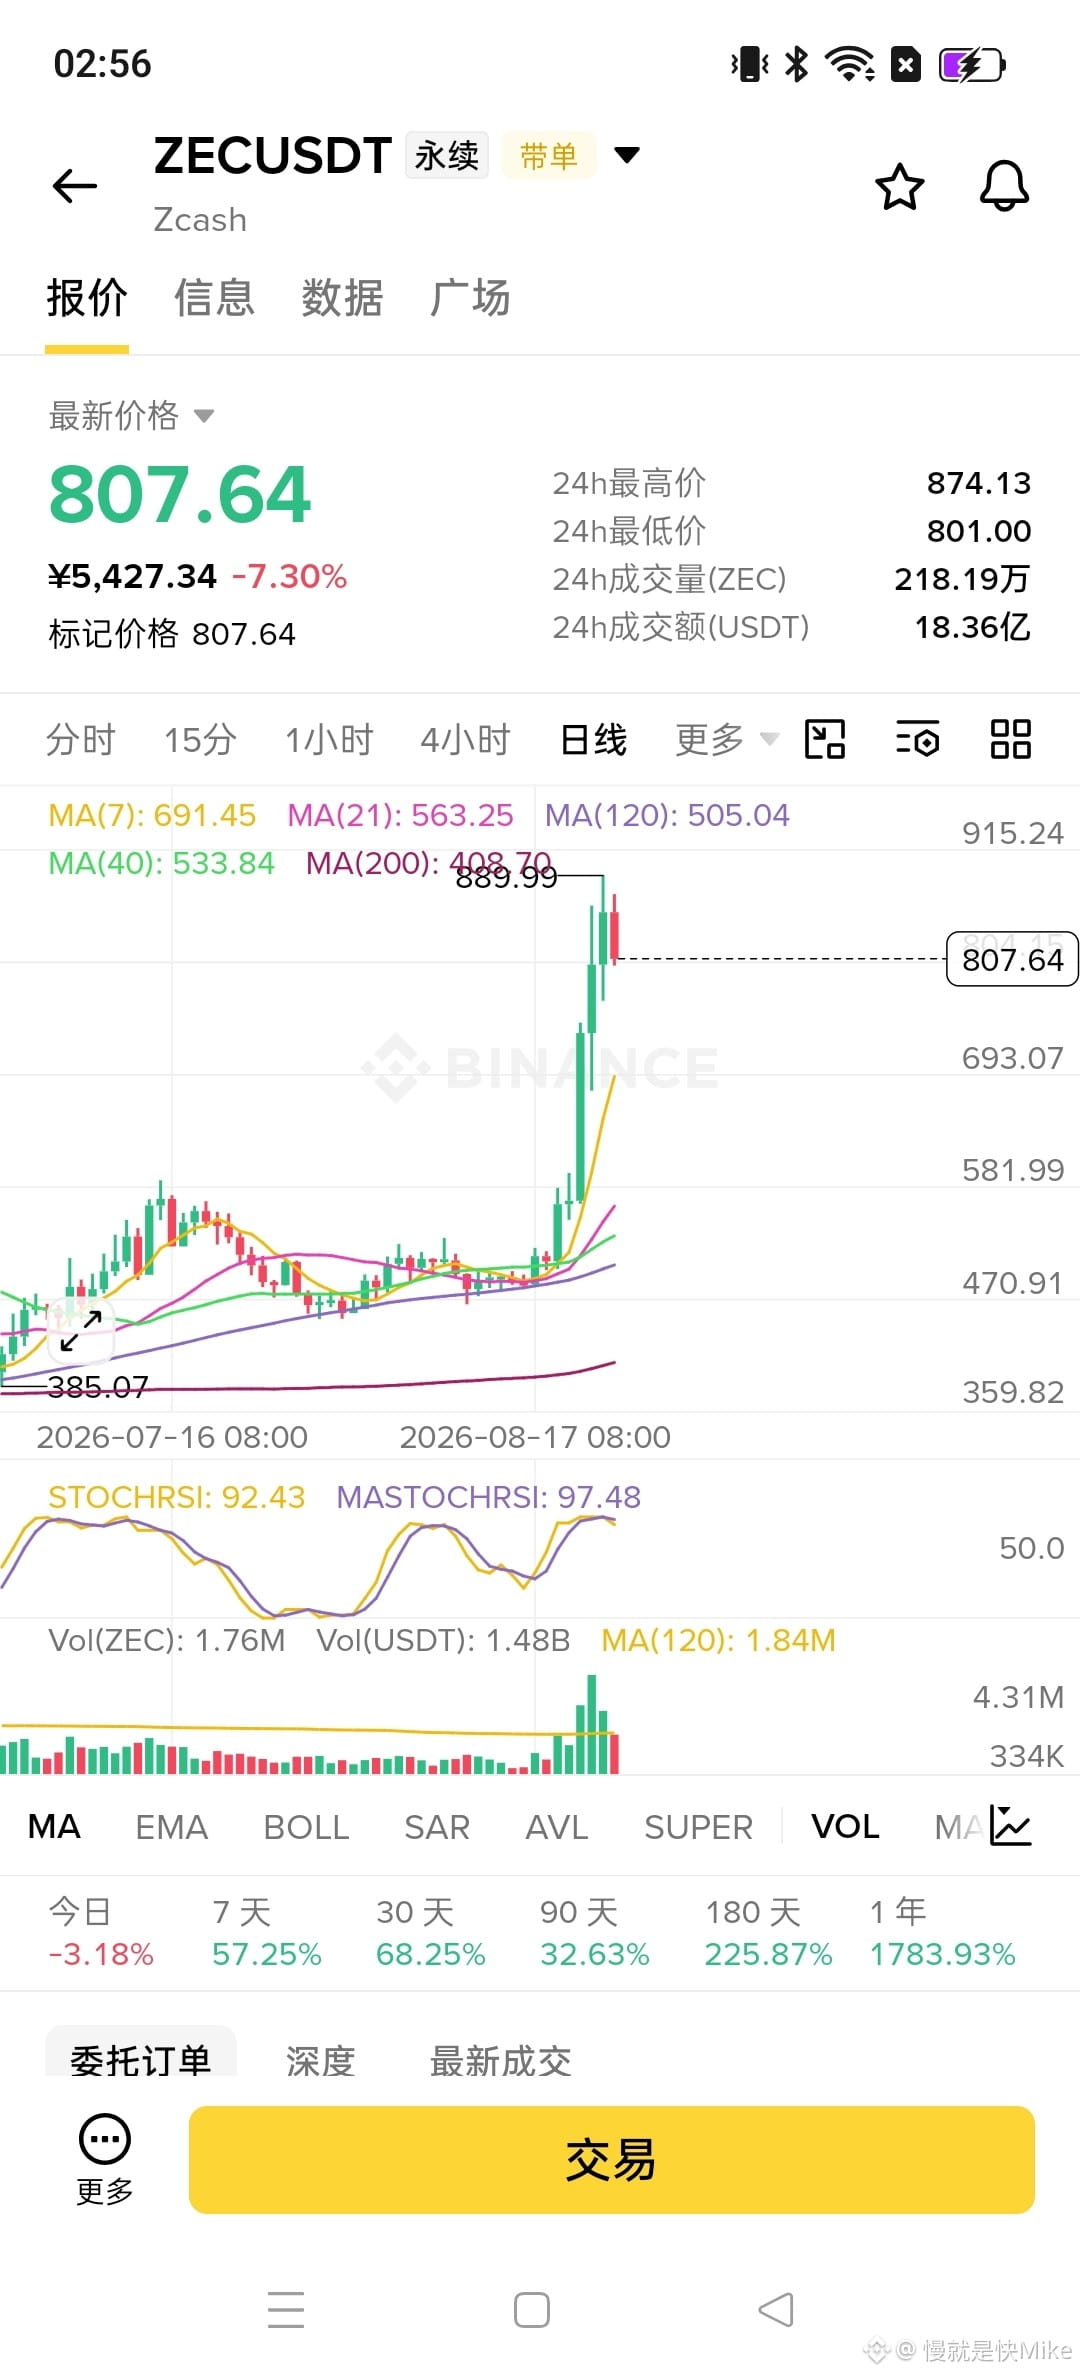Select 4小时 chart interval
Image resolution: width=1080 pixels, height=2376 pixels.
465,740
